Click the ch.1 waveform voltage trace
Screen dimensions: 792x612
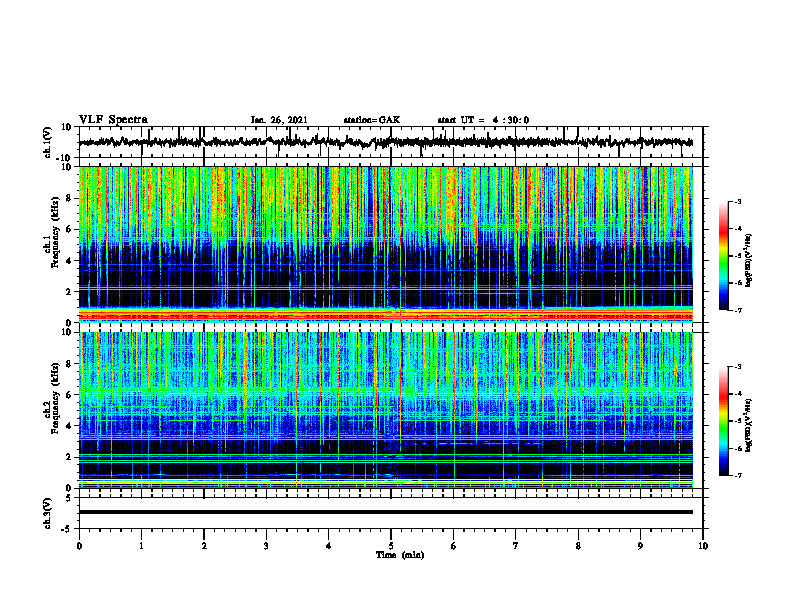coord(385,142)
